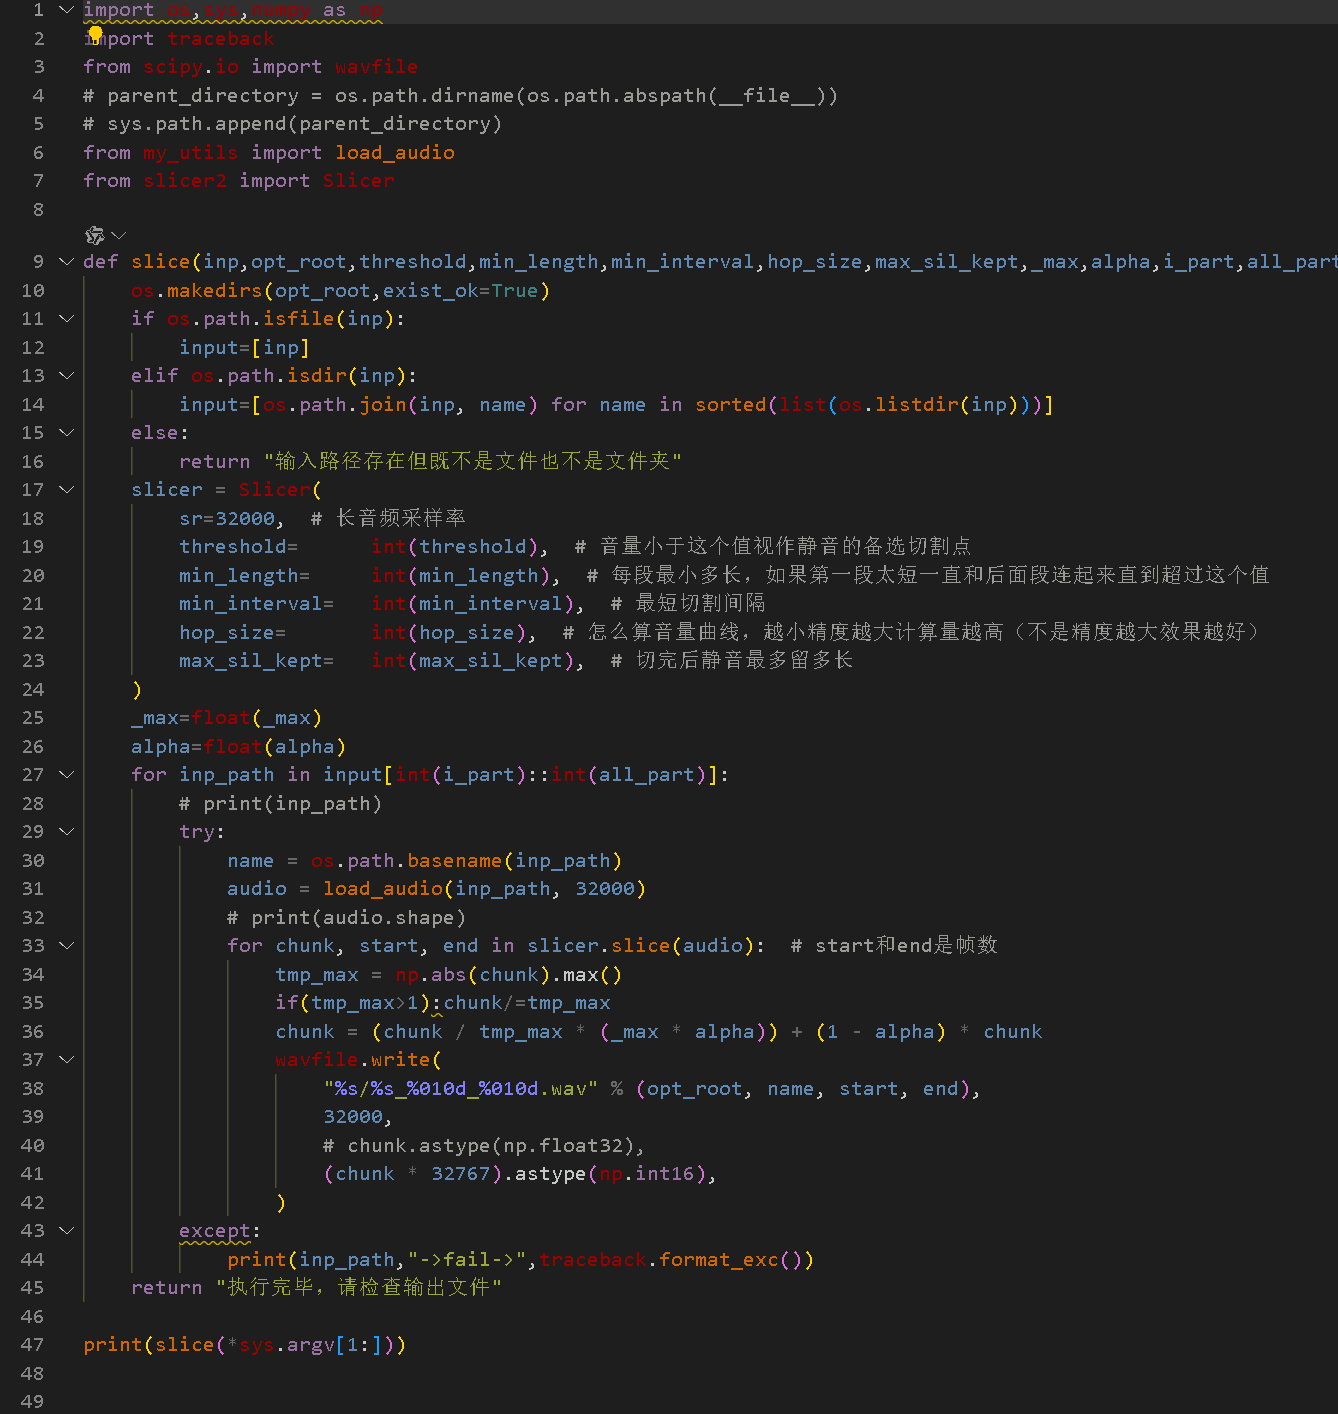Click 'threshold=' keyword argument on line 19
Screen dimensions: 1338x1414
point(239,546)
